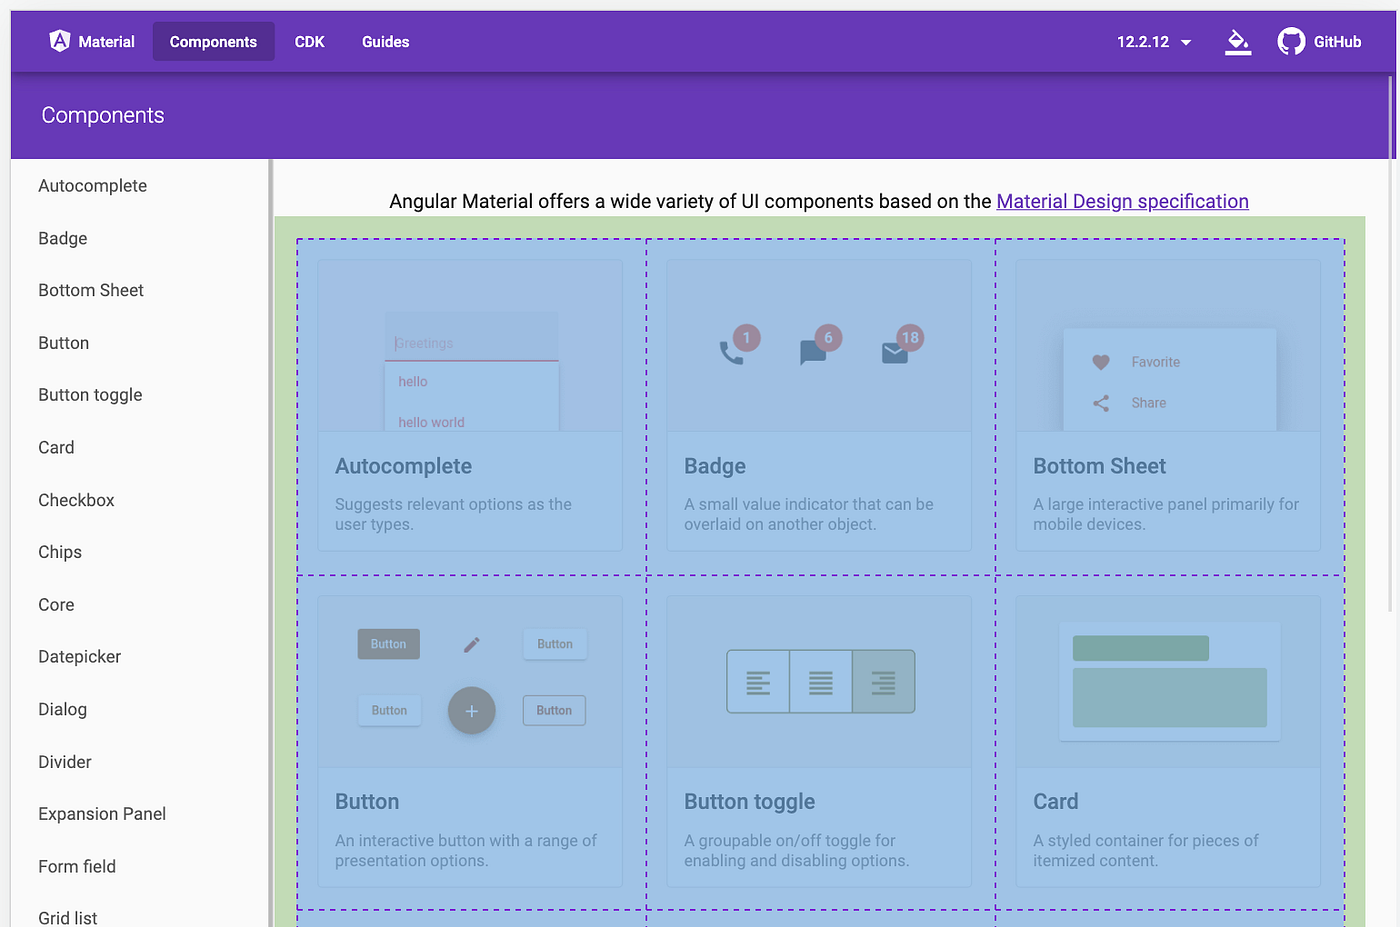Select Chips in the sidebar
The image size is (1400, 927).
[x=60, y=552]
